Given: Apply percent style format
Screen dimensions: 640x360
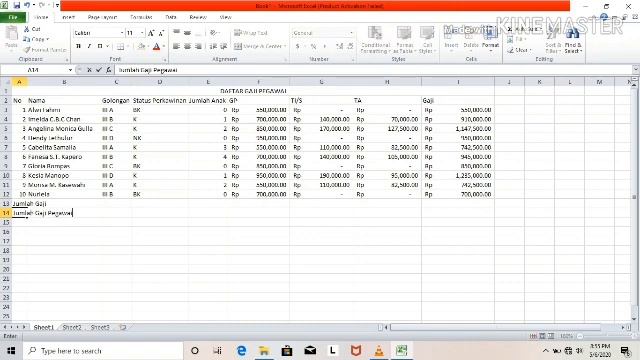Looking at the screenshot, I should 313,47.
